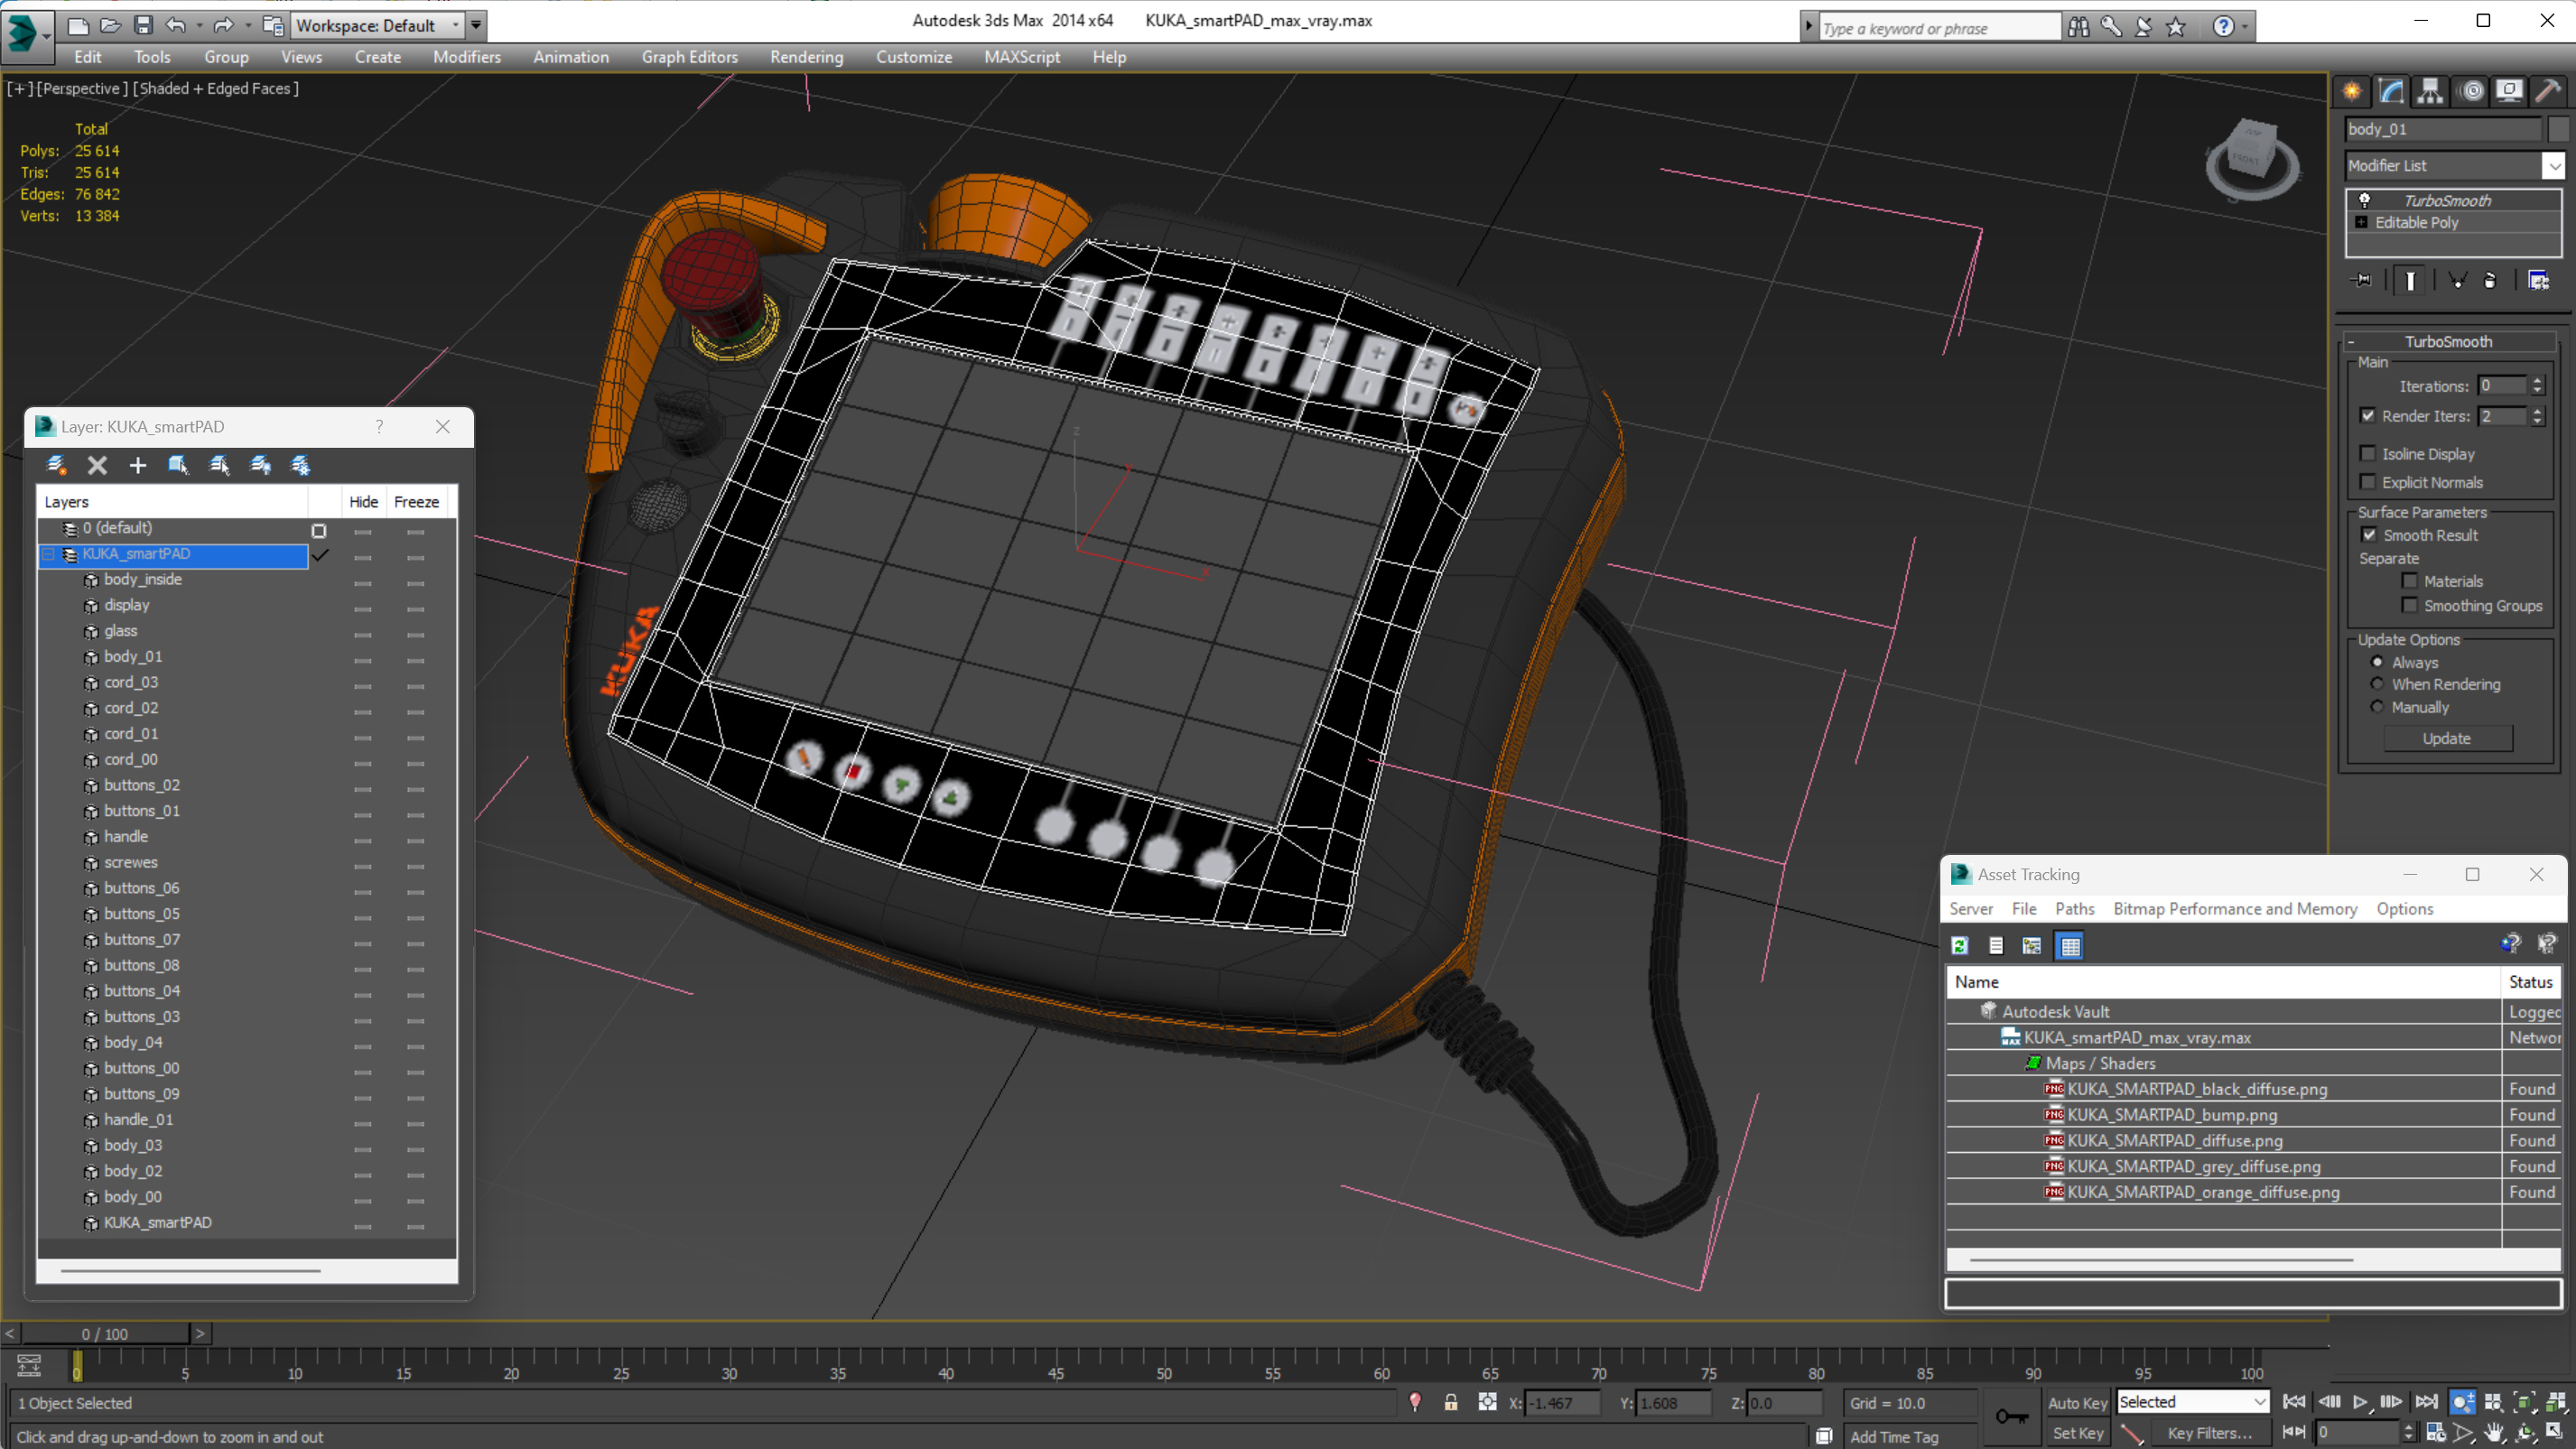Viewport: 2576px width, 1449px height.
Task: Click the Go to End playback button
Action: tap(2426, 1402)
